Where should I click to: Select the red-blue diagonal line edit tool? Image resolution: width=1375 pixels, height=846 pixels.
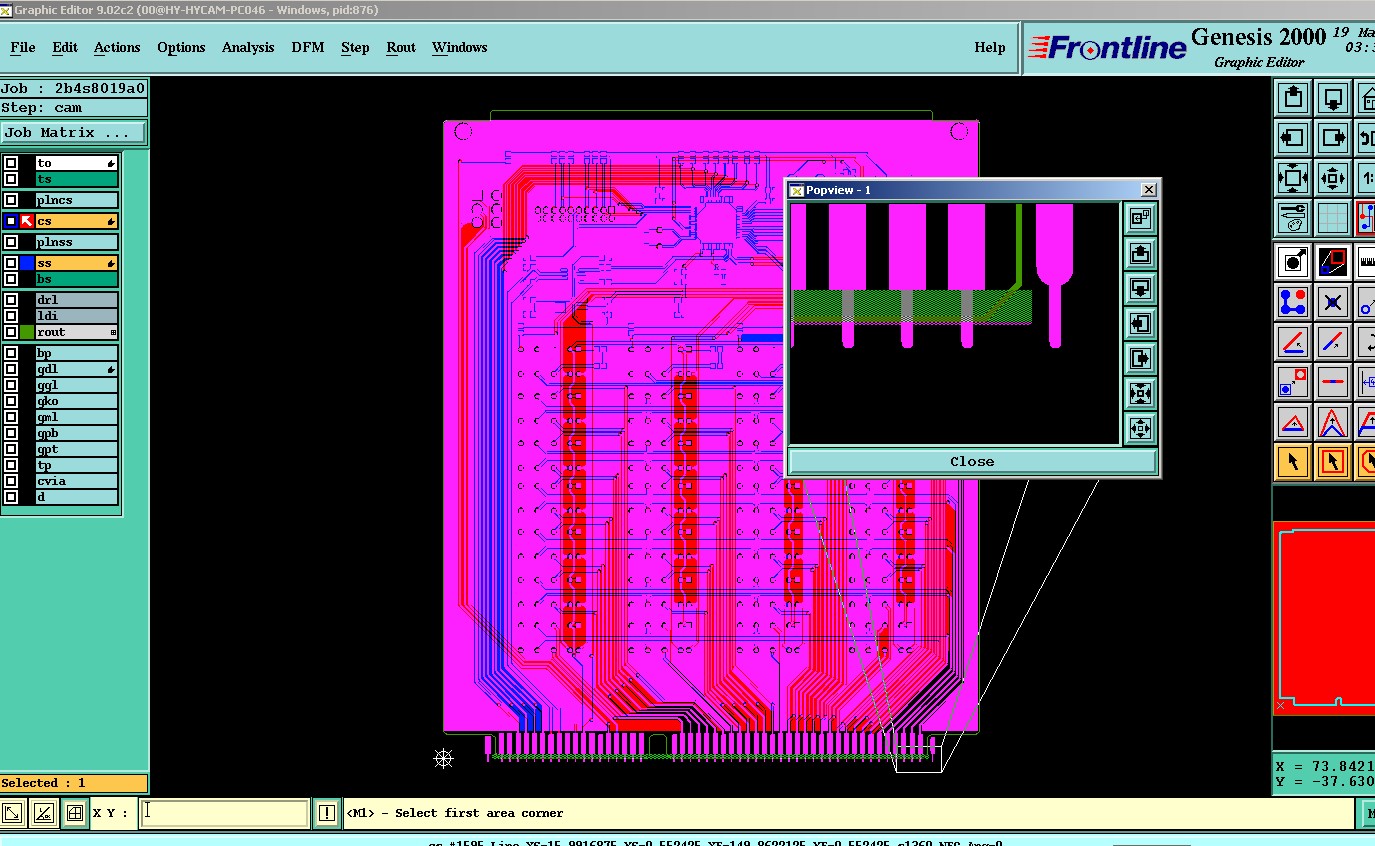[x=1333, y=342]
